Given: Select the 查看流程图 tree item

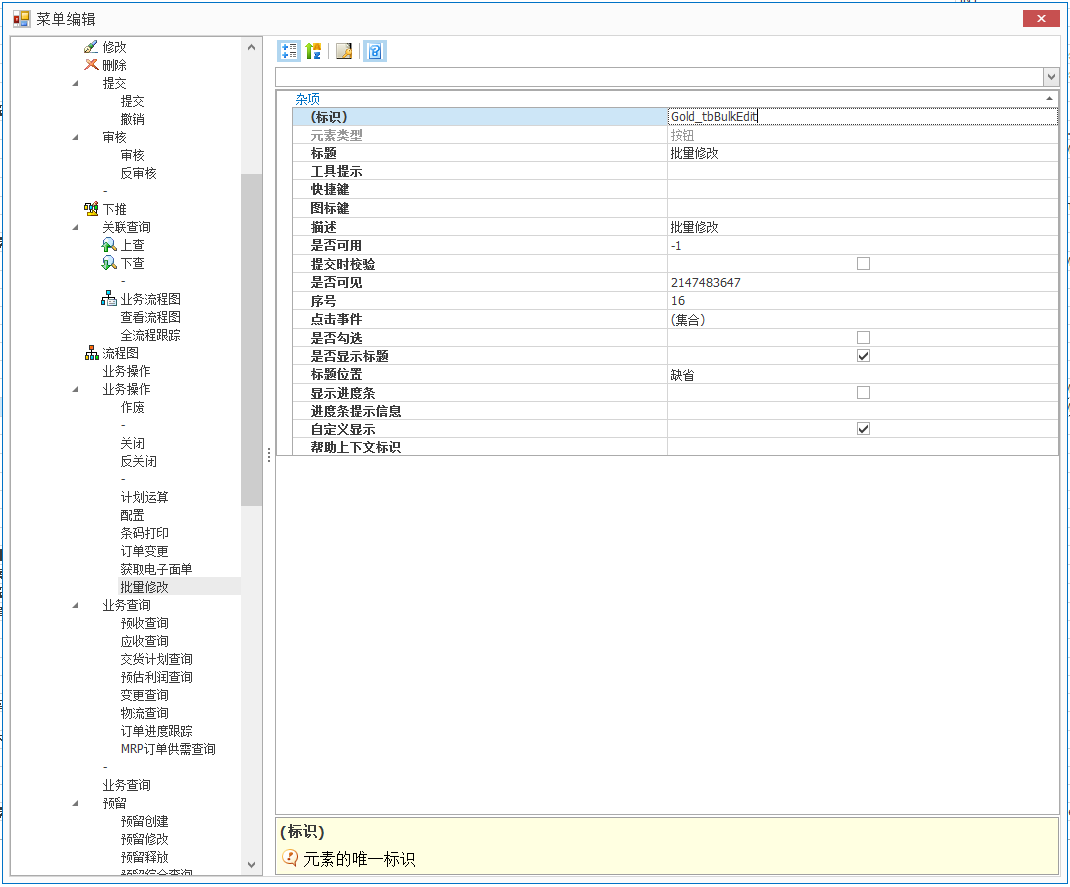Looking at the screenshot, I should 151,317.
